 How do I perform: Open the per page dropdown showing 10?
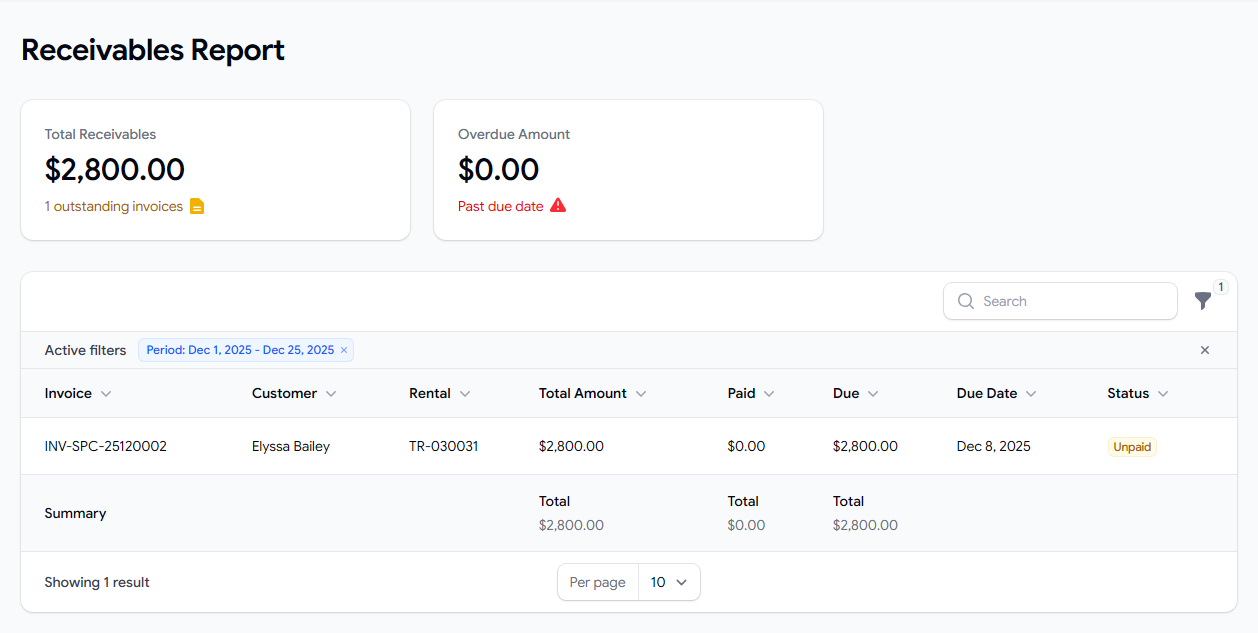click(668, 582)
